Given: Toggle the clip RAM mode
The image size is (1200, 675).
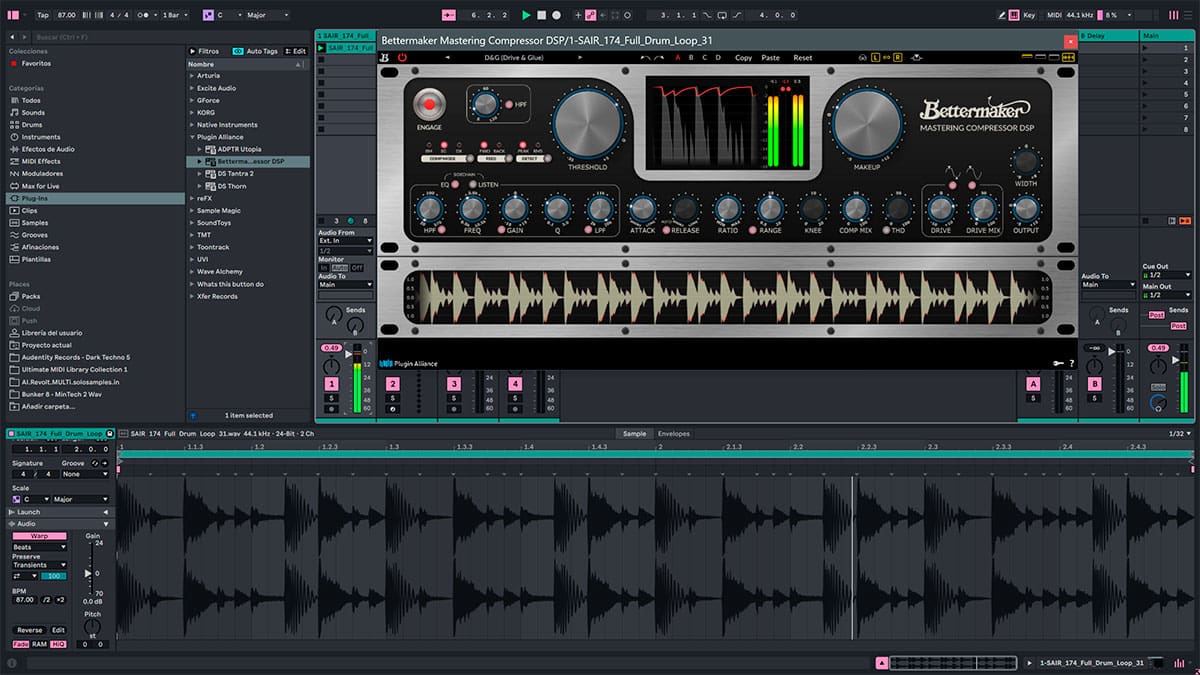Looking at the screenshot, I should pos(39,644).
